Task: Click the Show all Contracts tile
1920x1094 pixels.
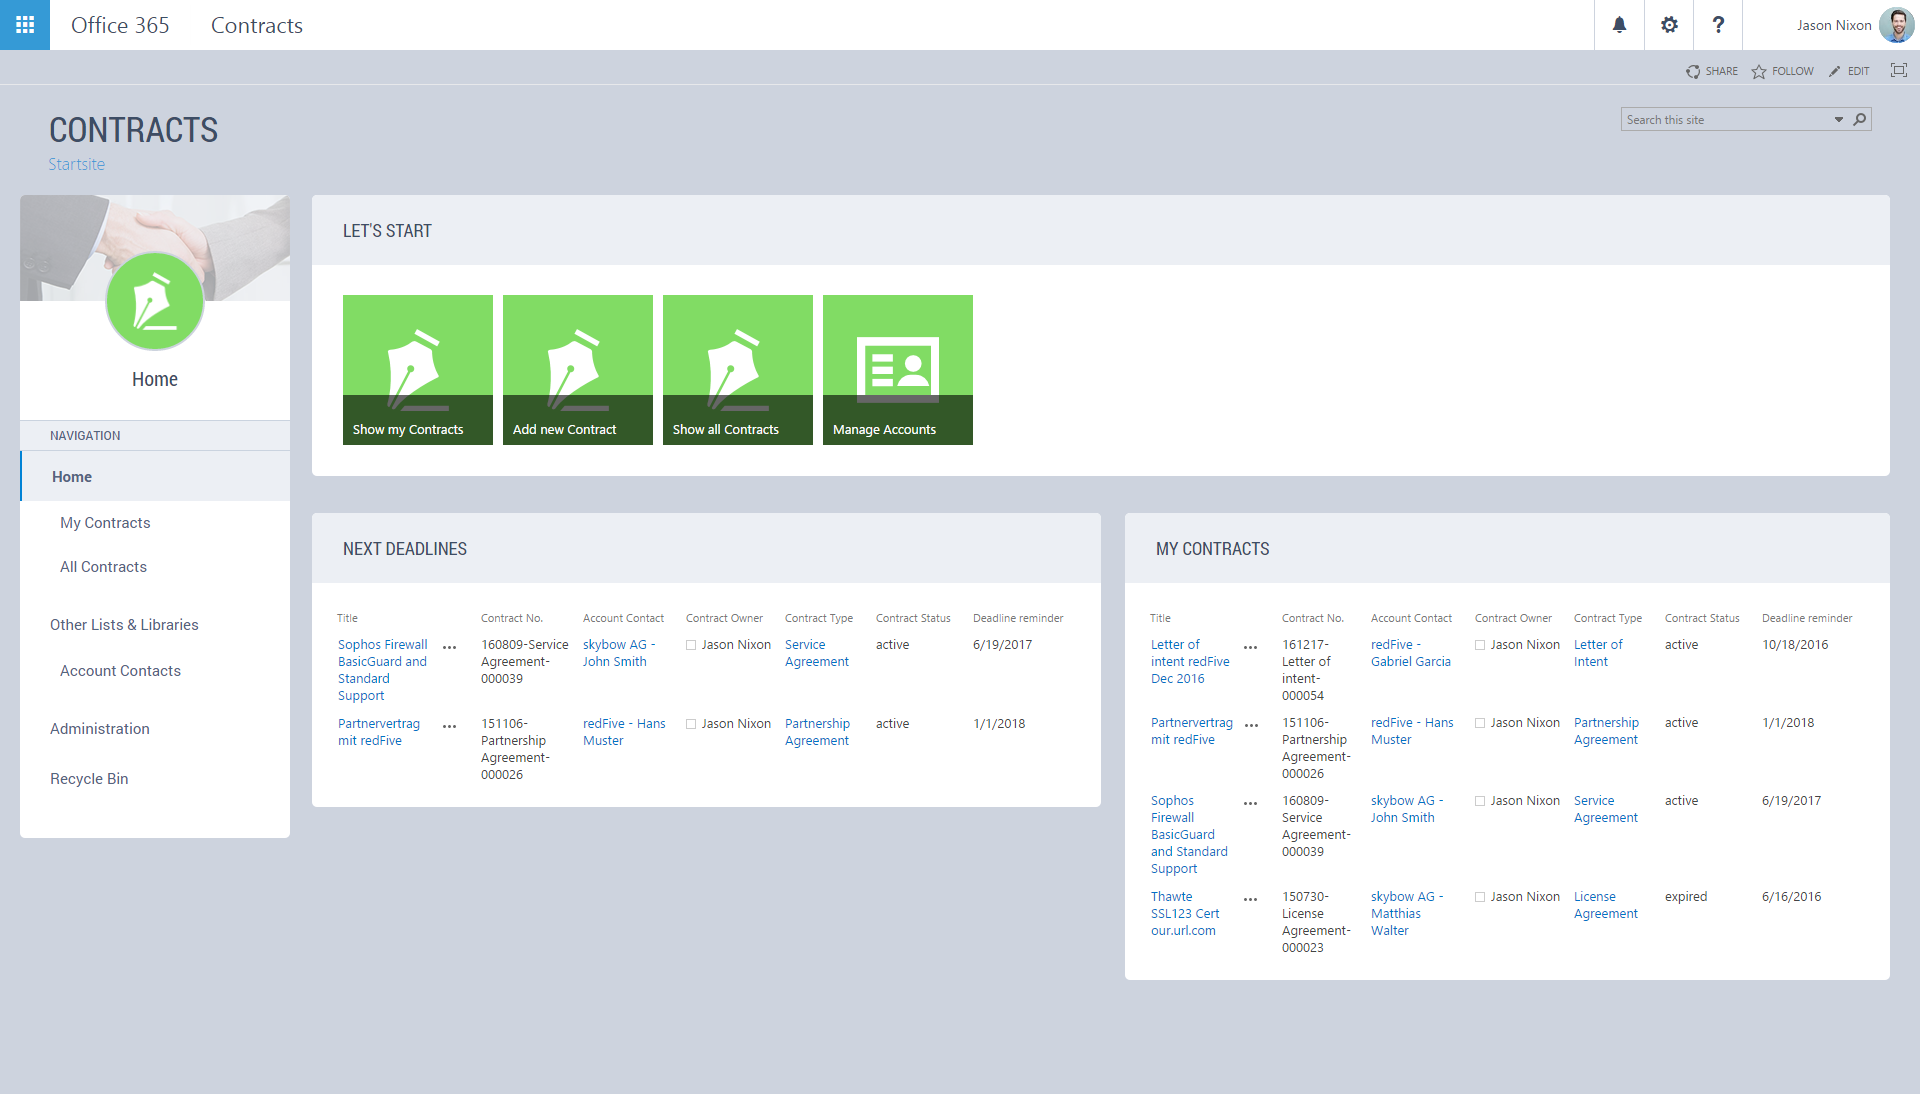Action: click(738, 370)
